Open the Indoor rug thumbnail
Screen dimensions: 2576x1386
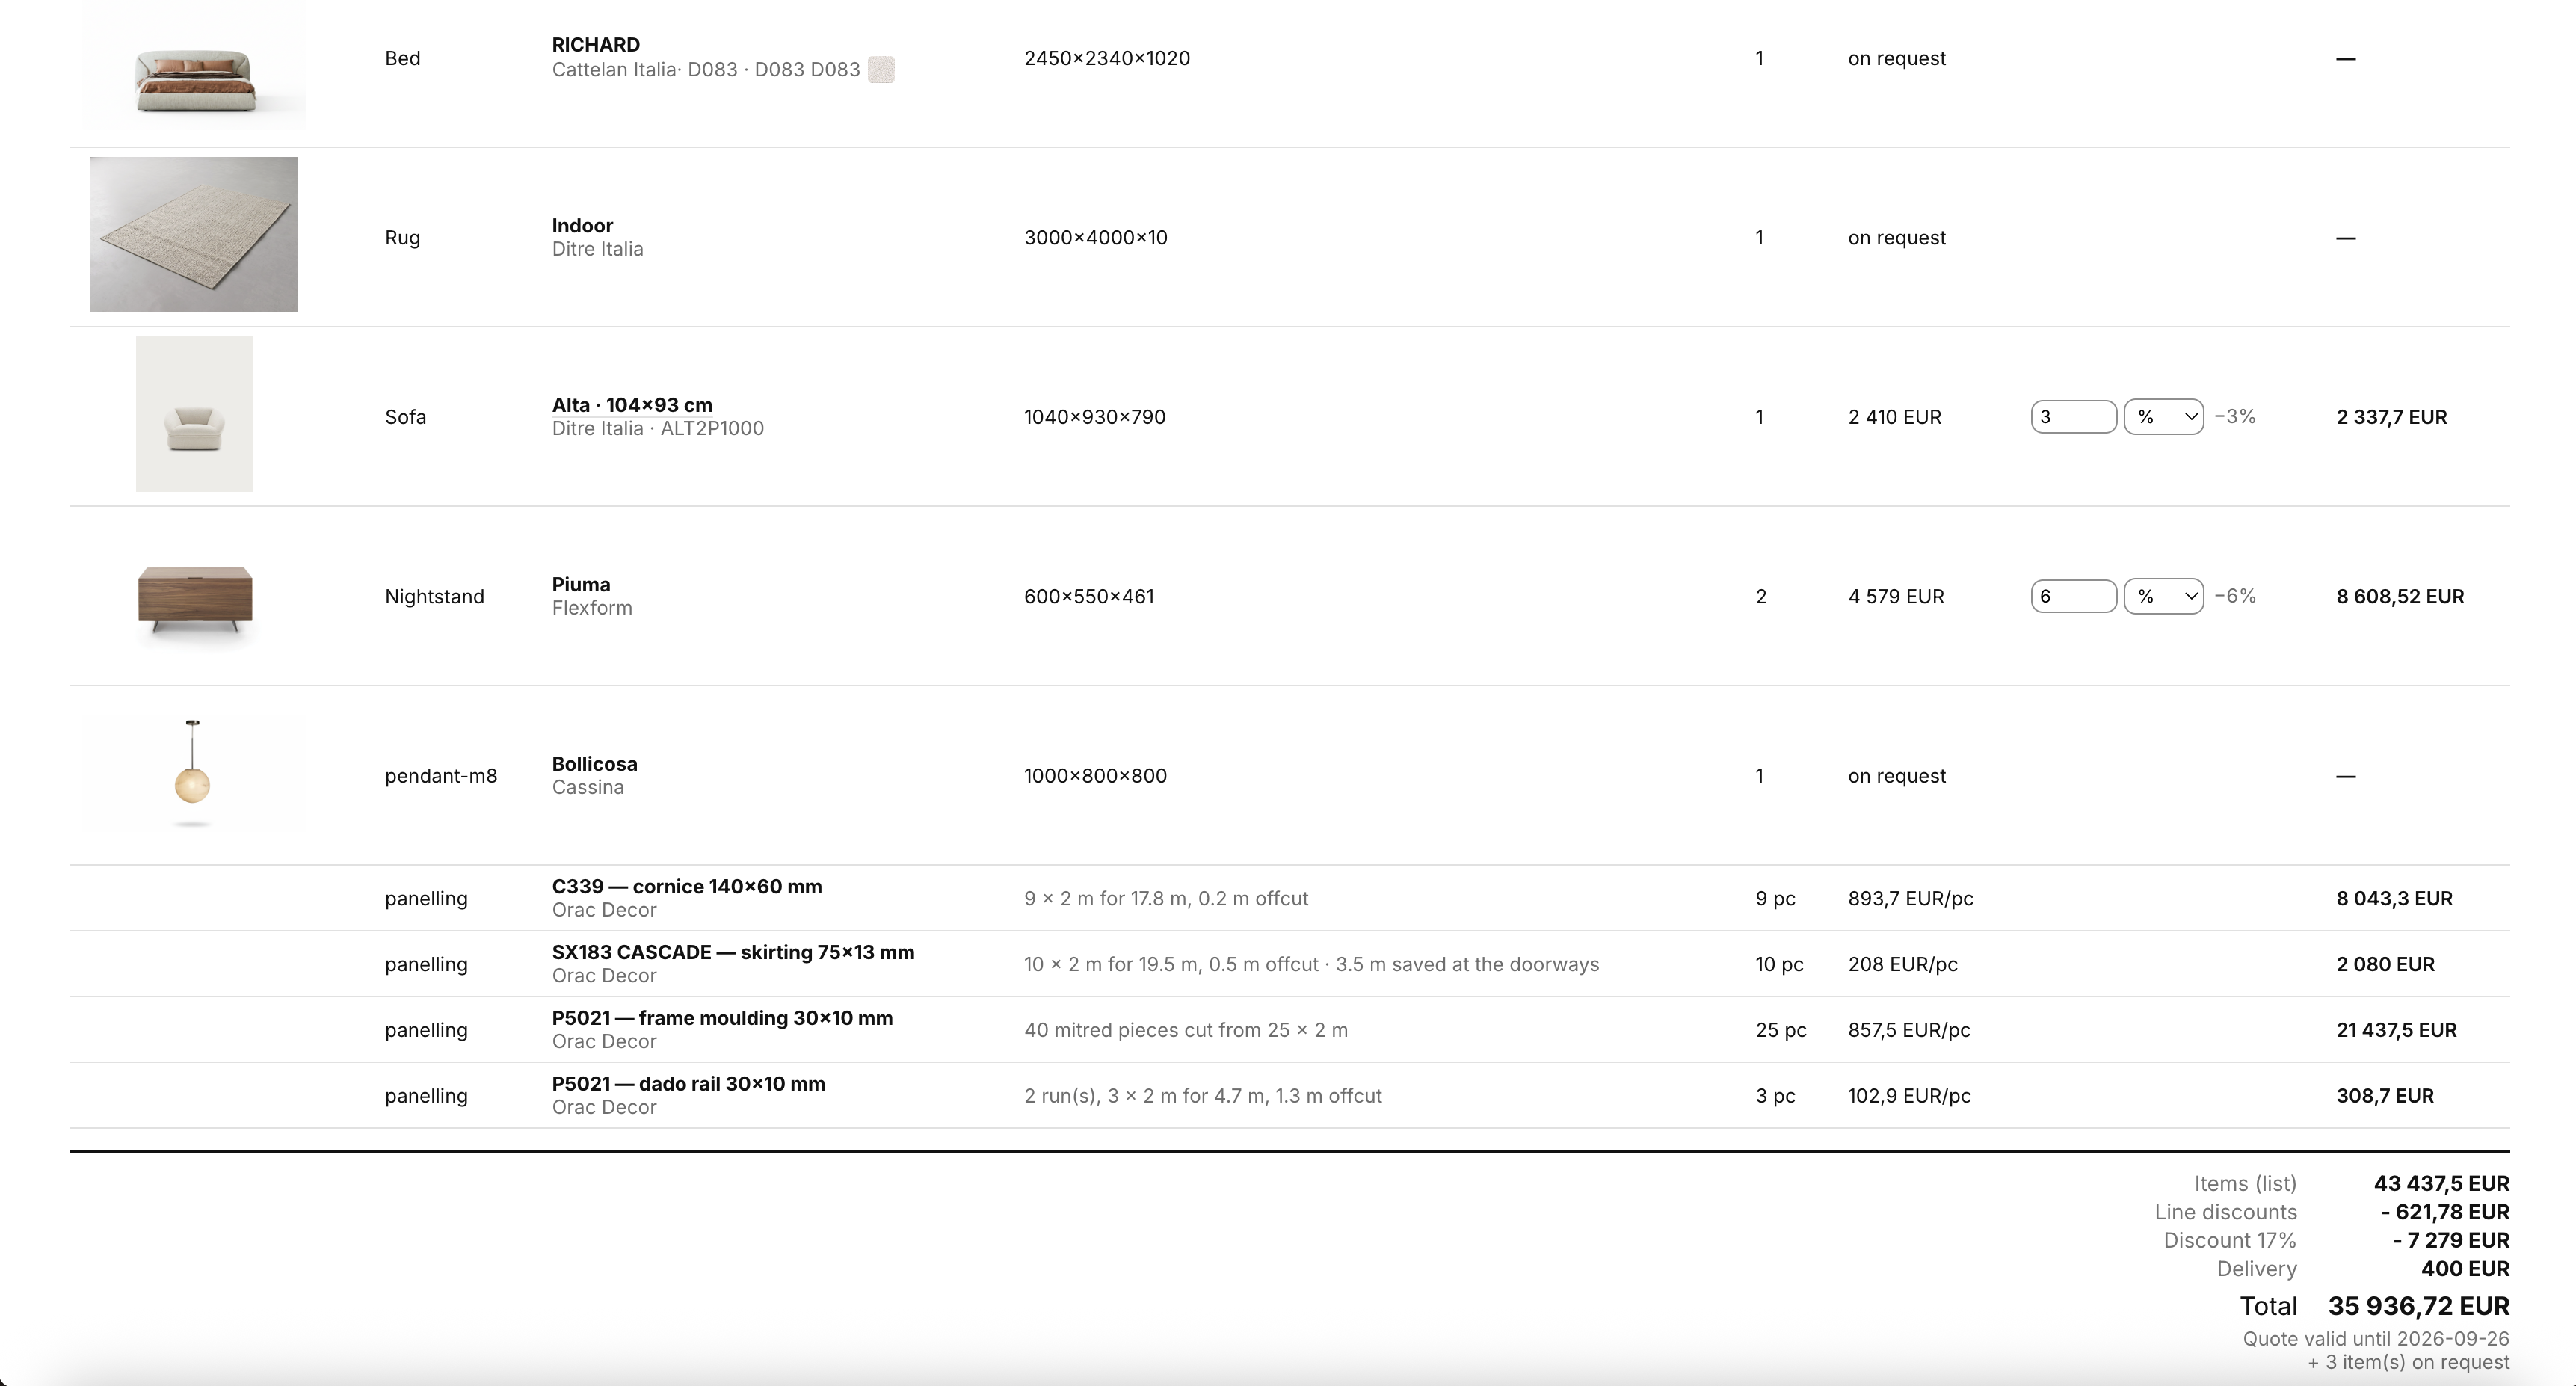click(194, 234)
